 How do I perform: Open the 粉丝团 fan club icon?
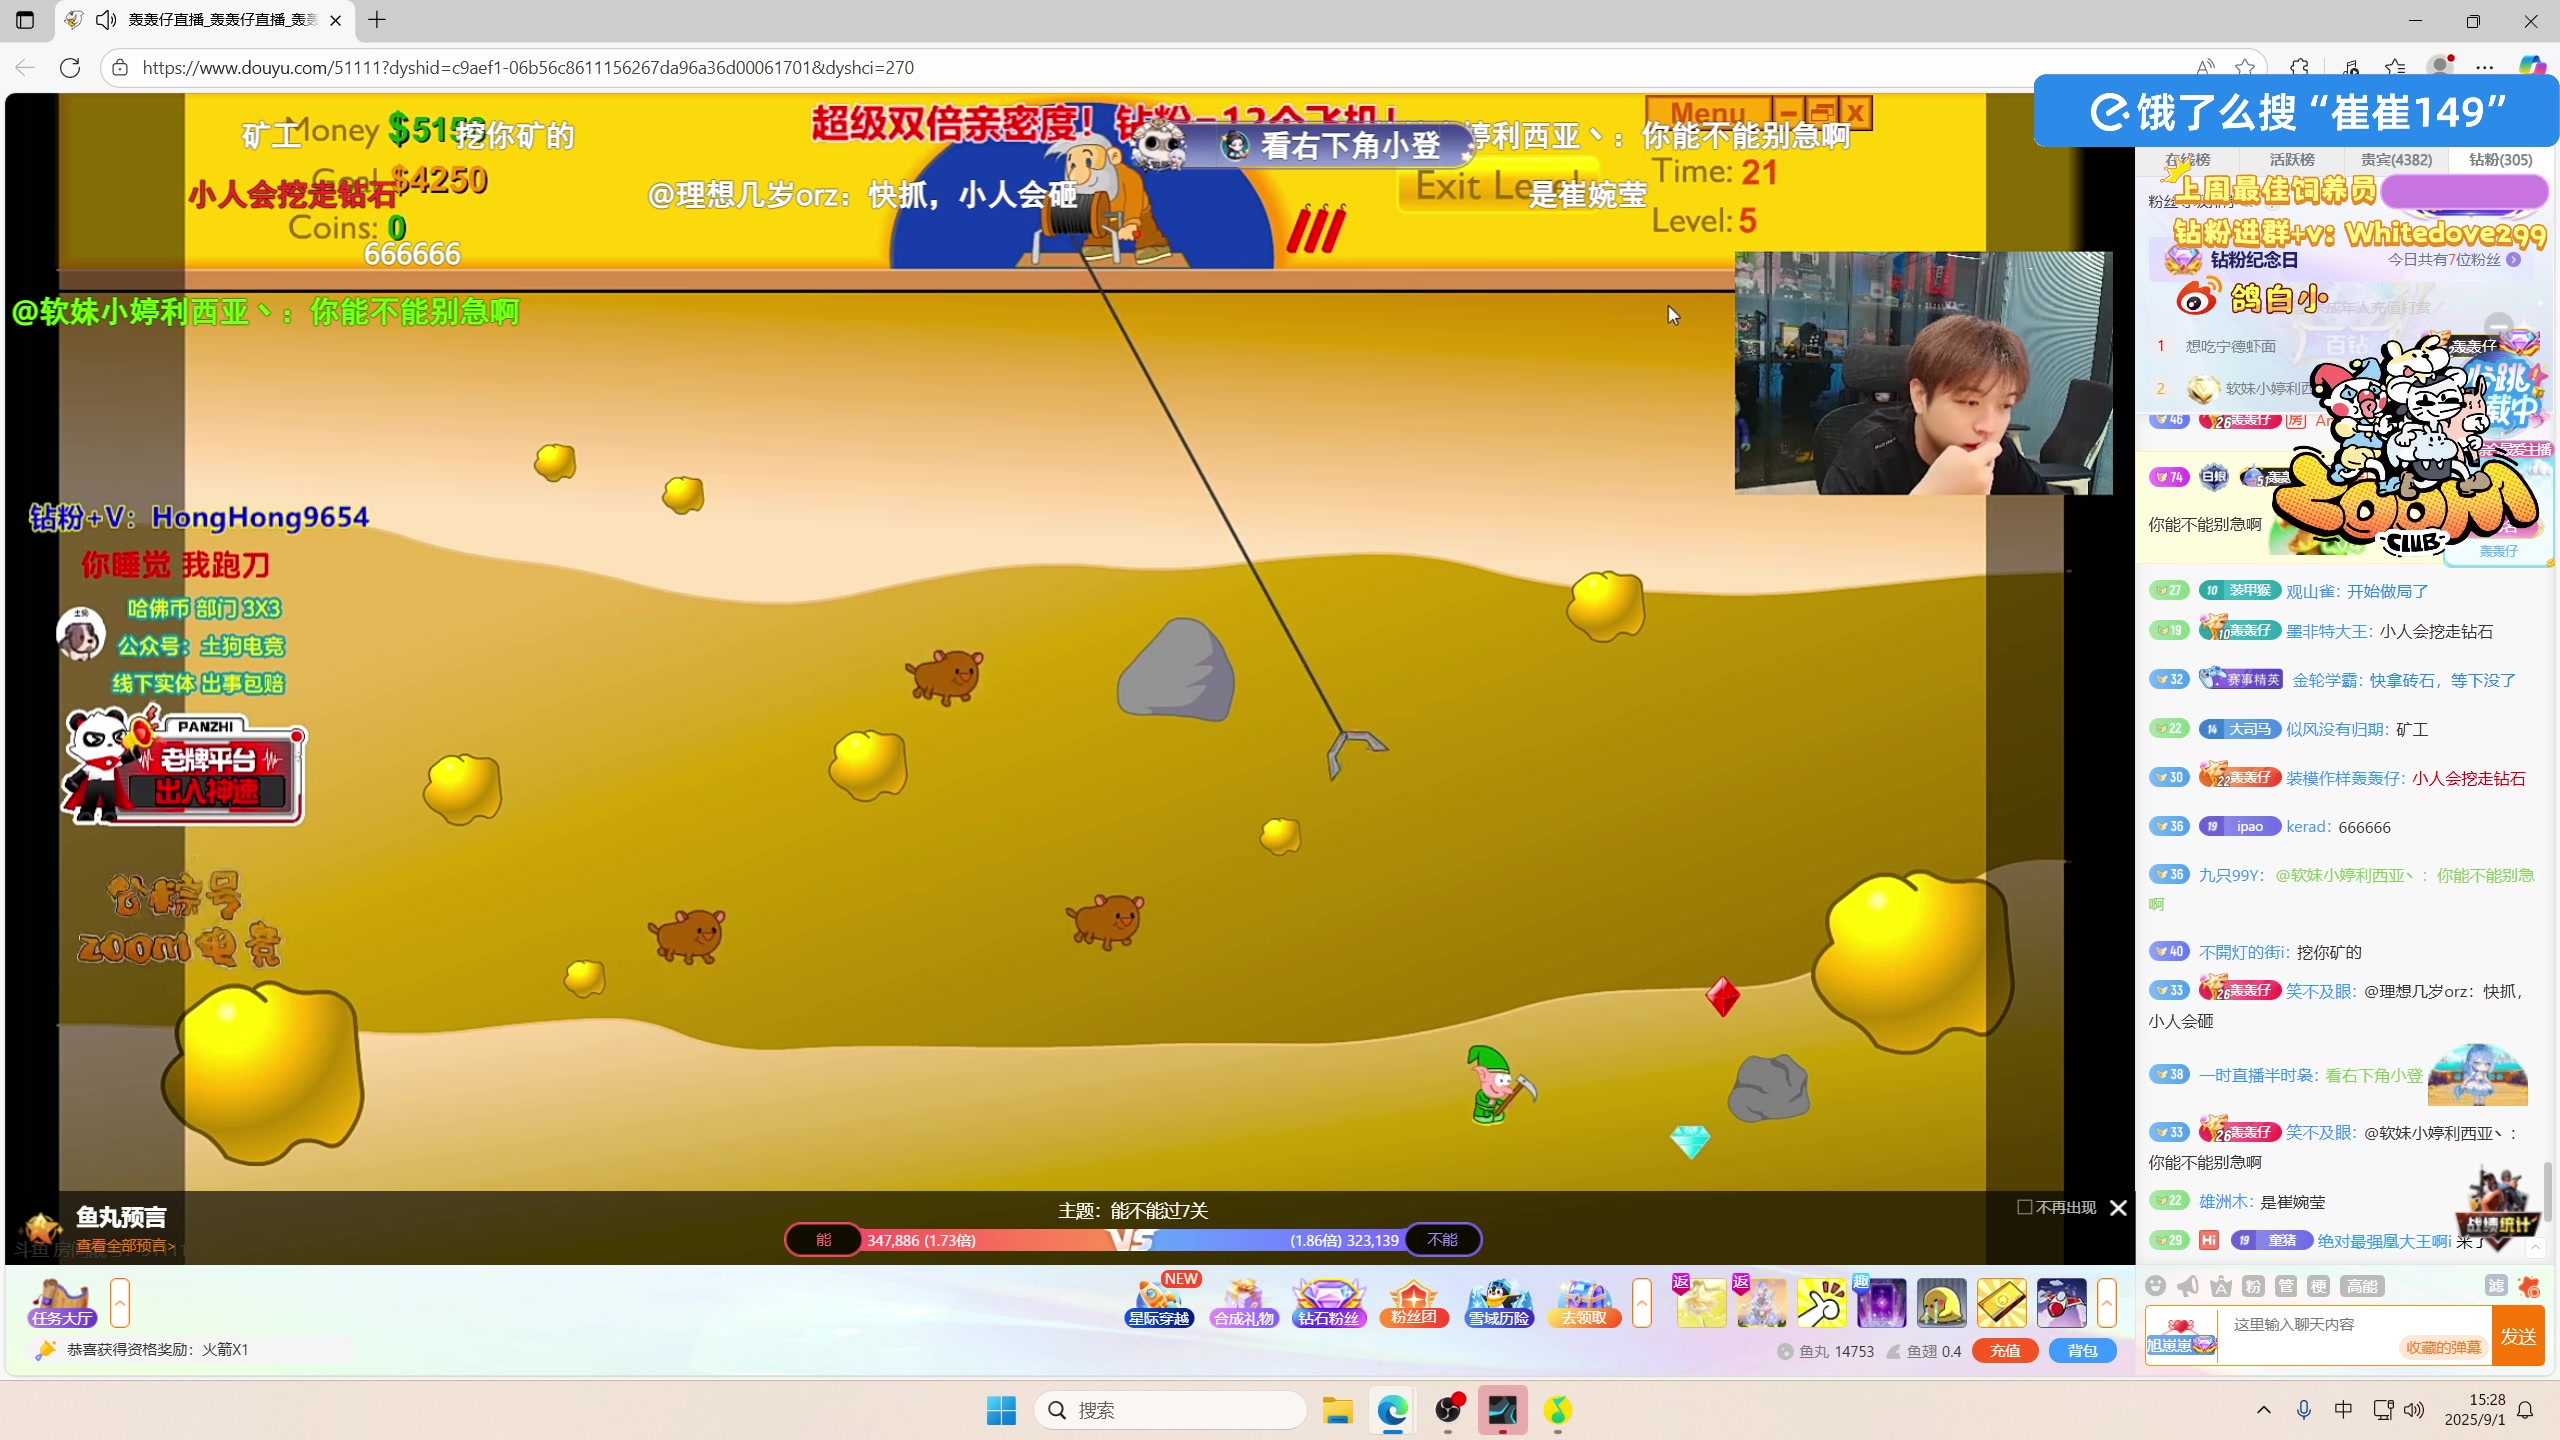tap(1413, 1302)
